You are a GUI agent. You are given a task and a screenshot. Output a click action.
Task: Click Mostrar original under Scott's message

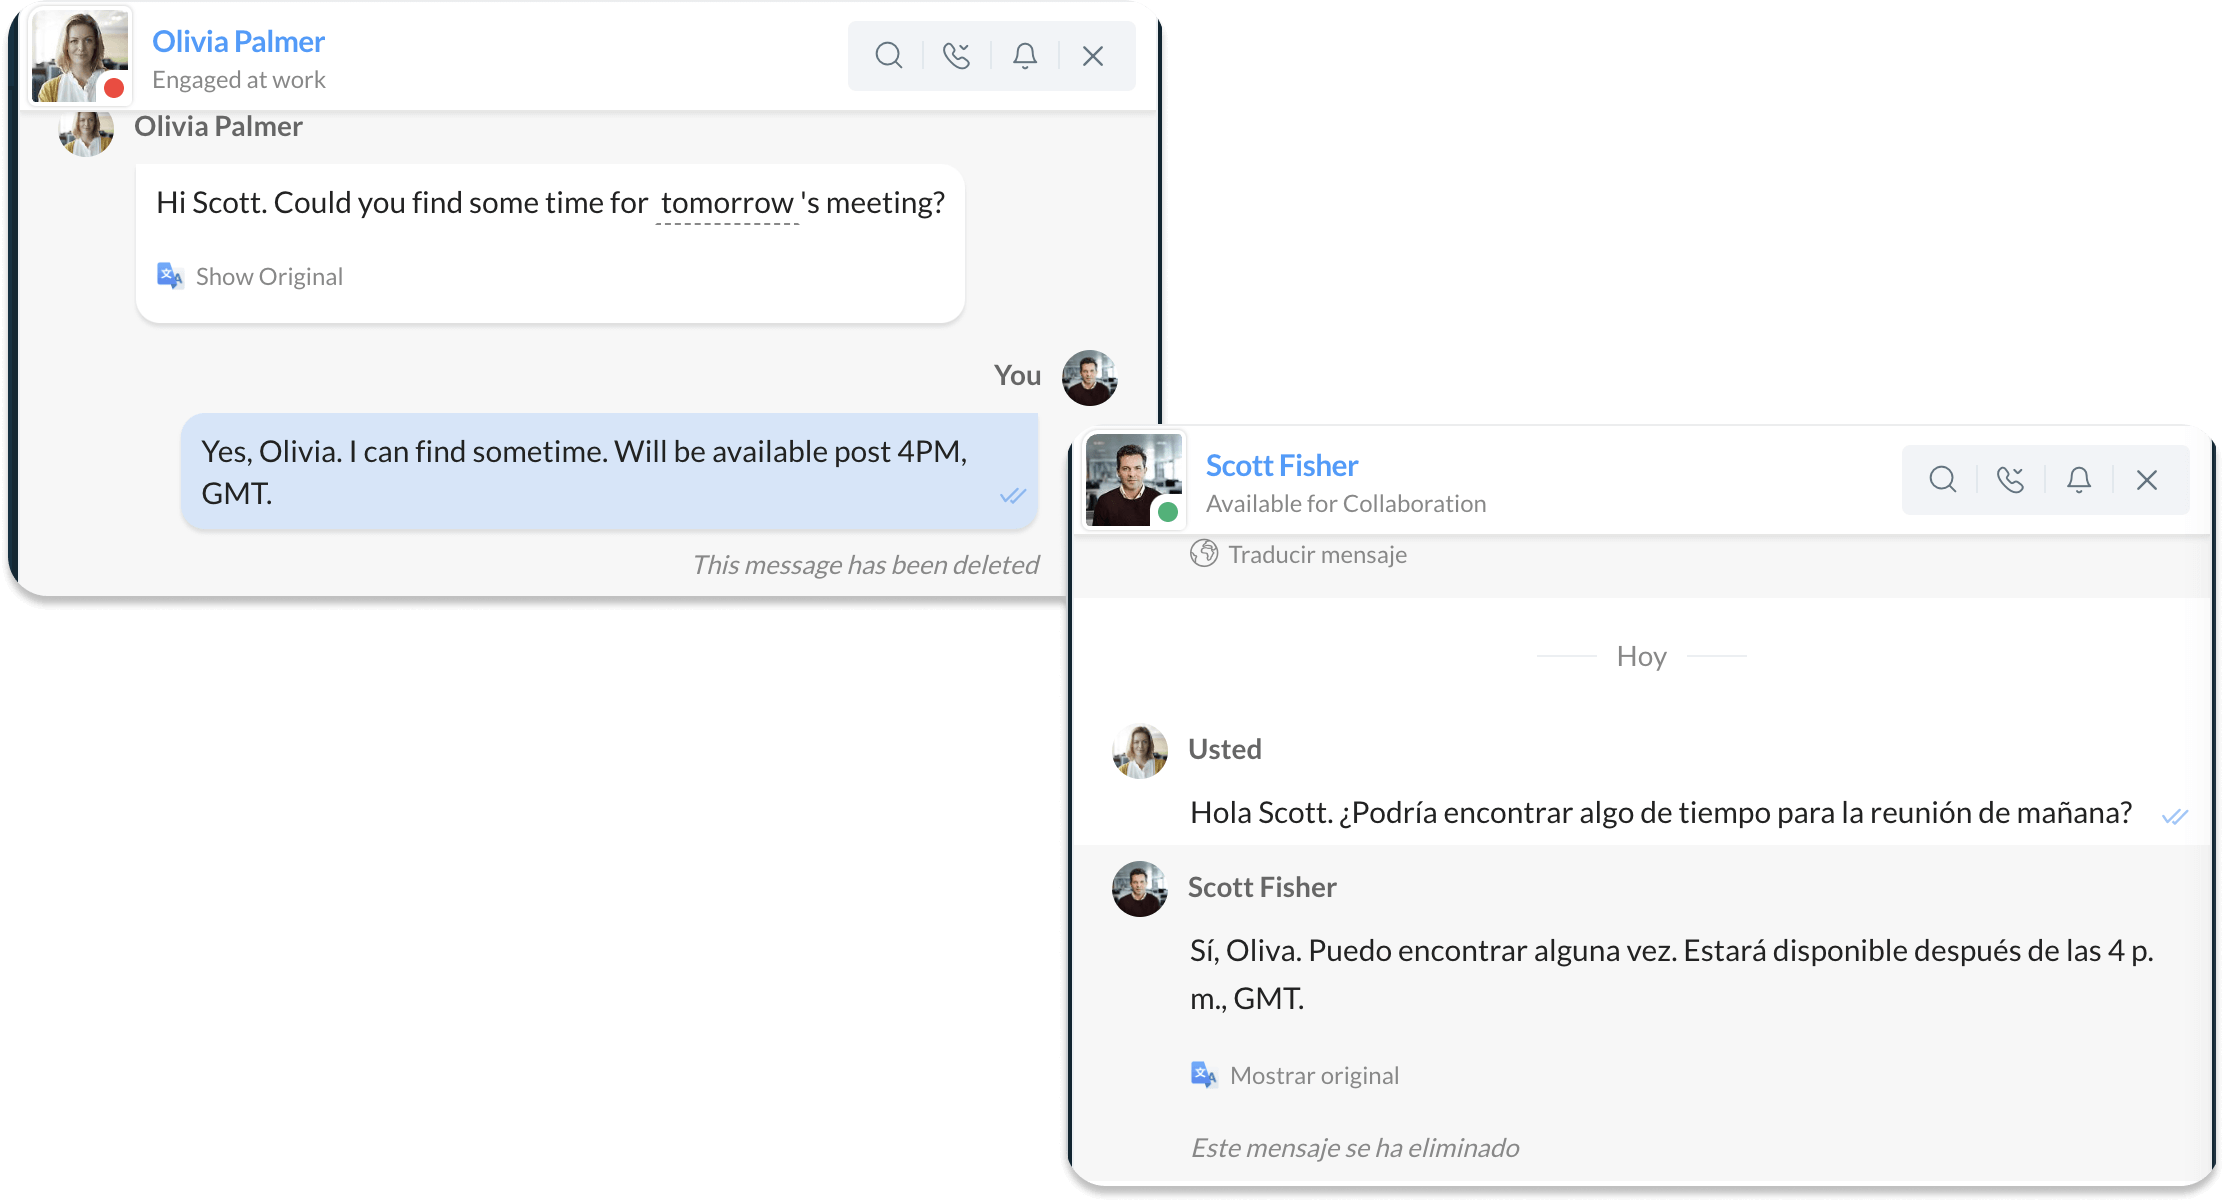1314,1076
